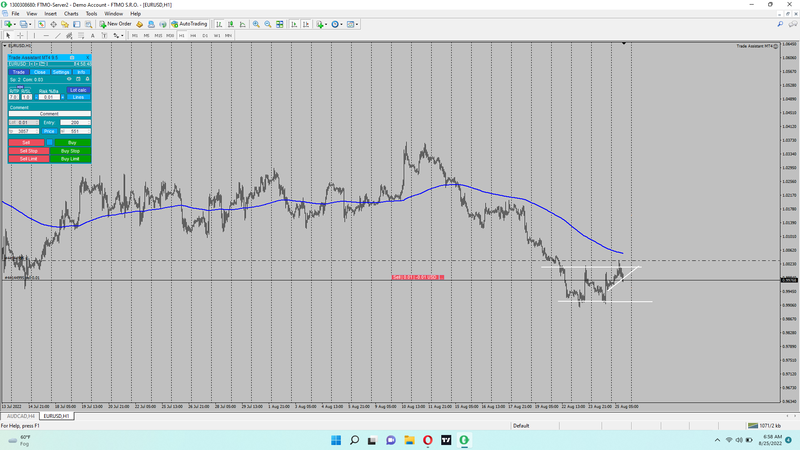Open the File menu

coord(15,14)
